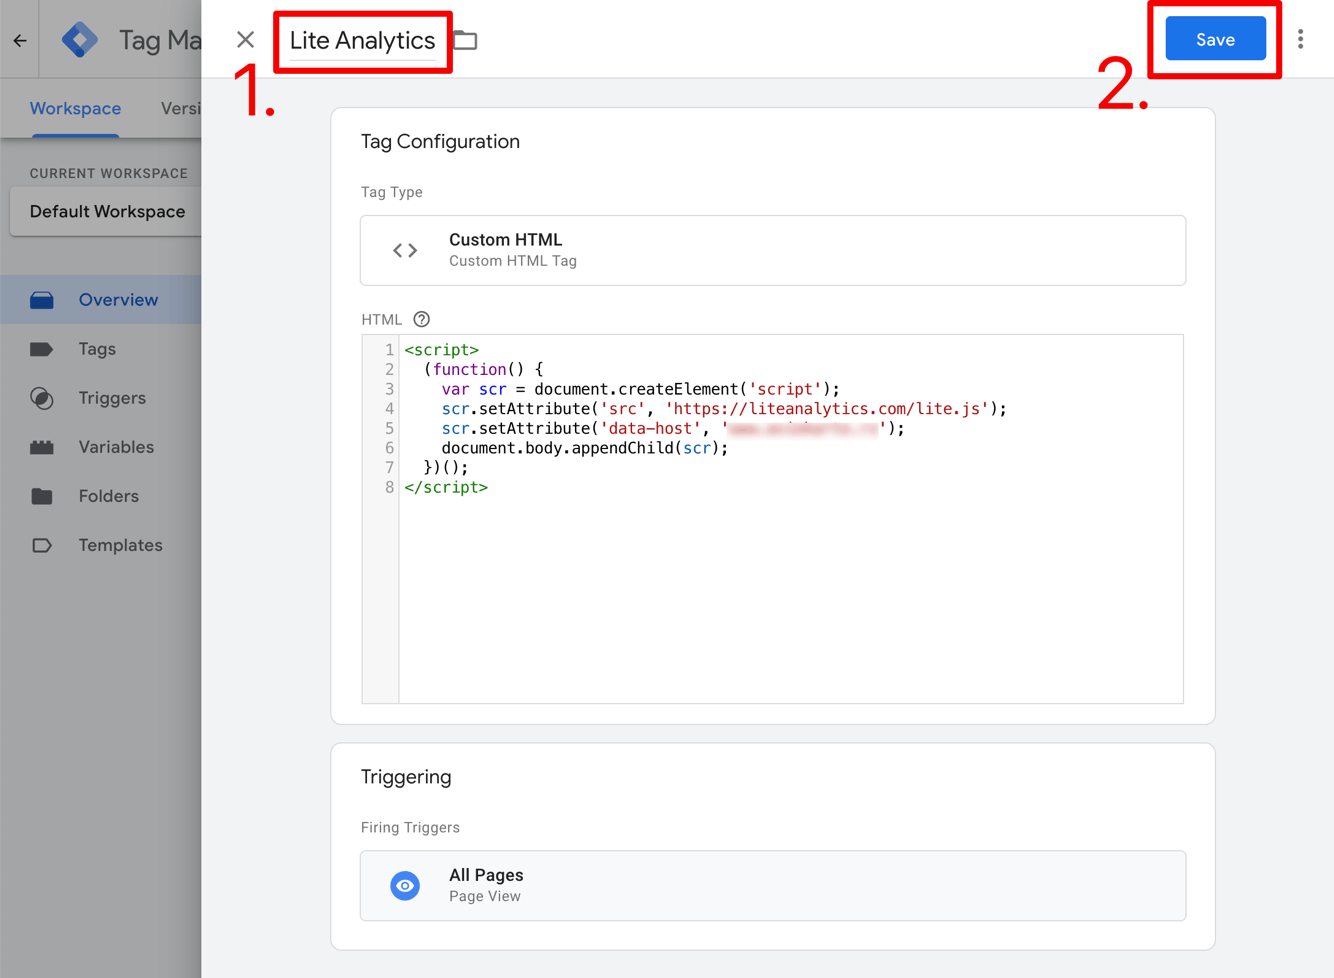This screenshot has height=978, width=1334.
Task: Open Folders in the sidebar
Action: click(108, 496)
